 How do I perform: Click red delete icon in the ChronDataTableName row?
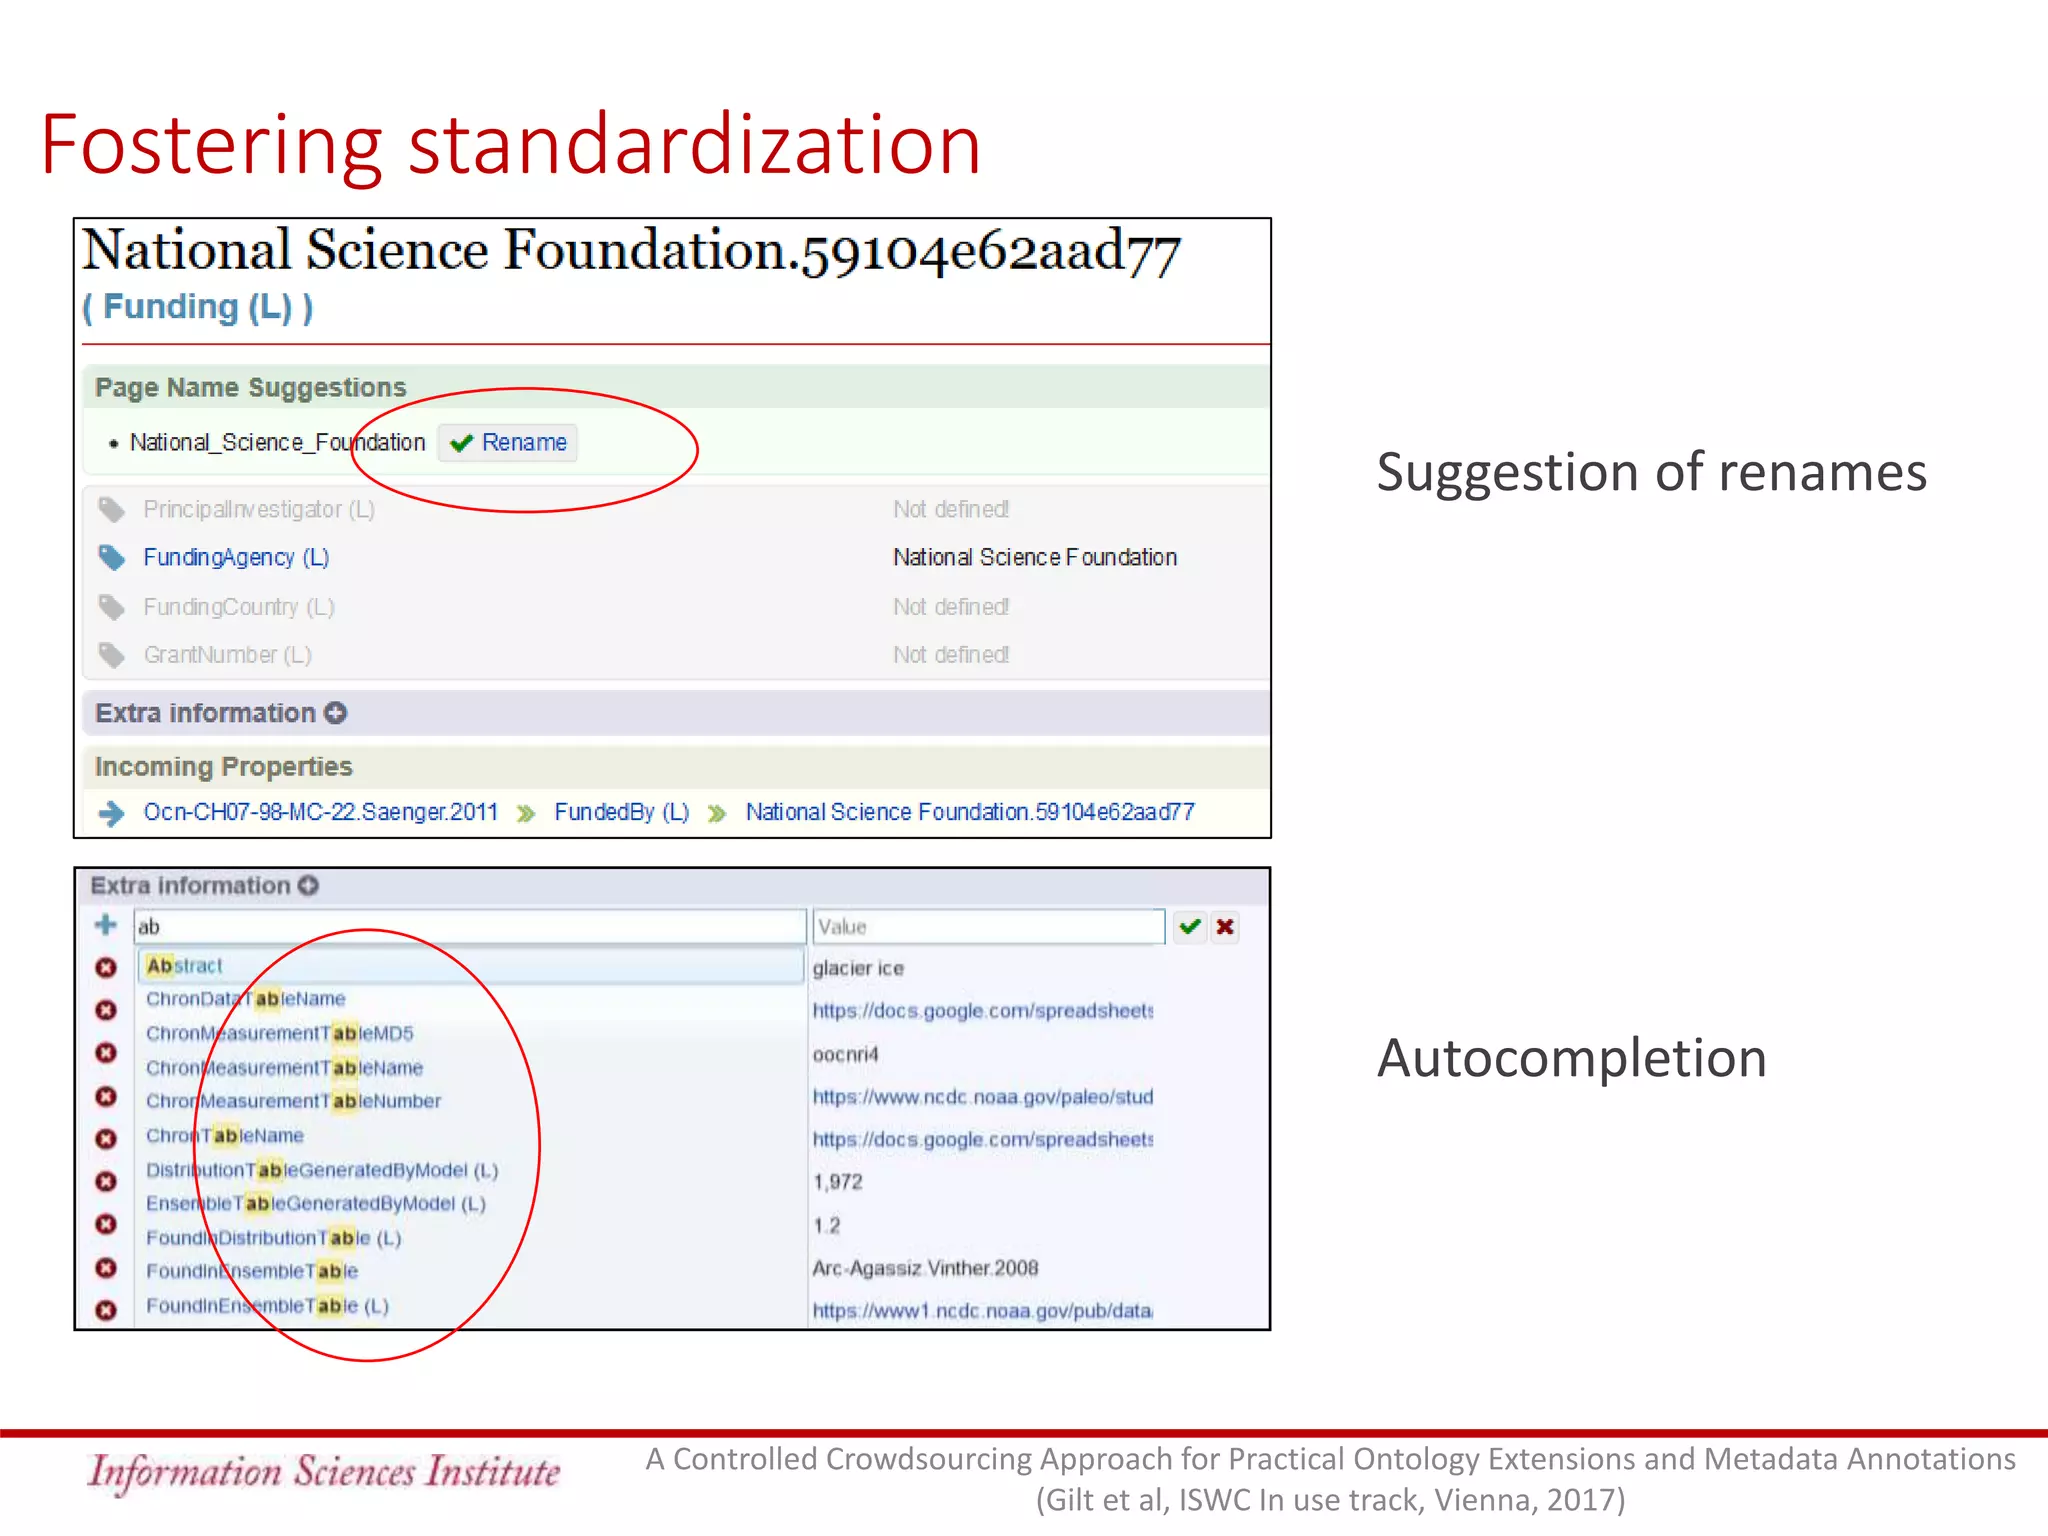point(106,1011)
